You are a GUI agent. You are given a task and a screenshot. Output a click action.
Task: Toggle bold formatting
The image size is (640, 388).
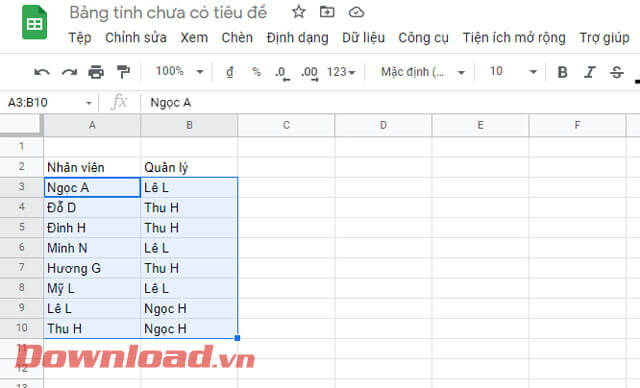[x=562, y=72]
